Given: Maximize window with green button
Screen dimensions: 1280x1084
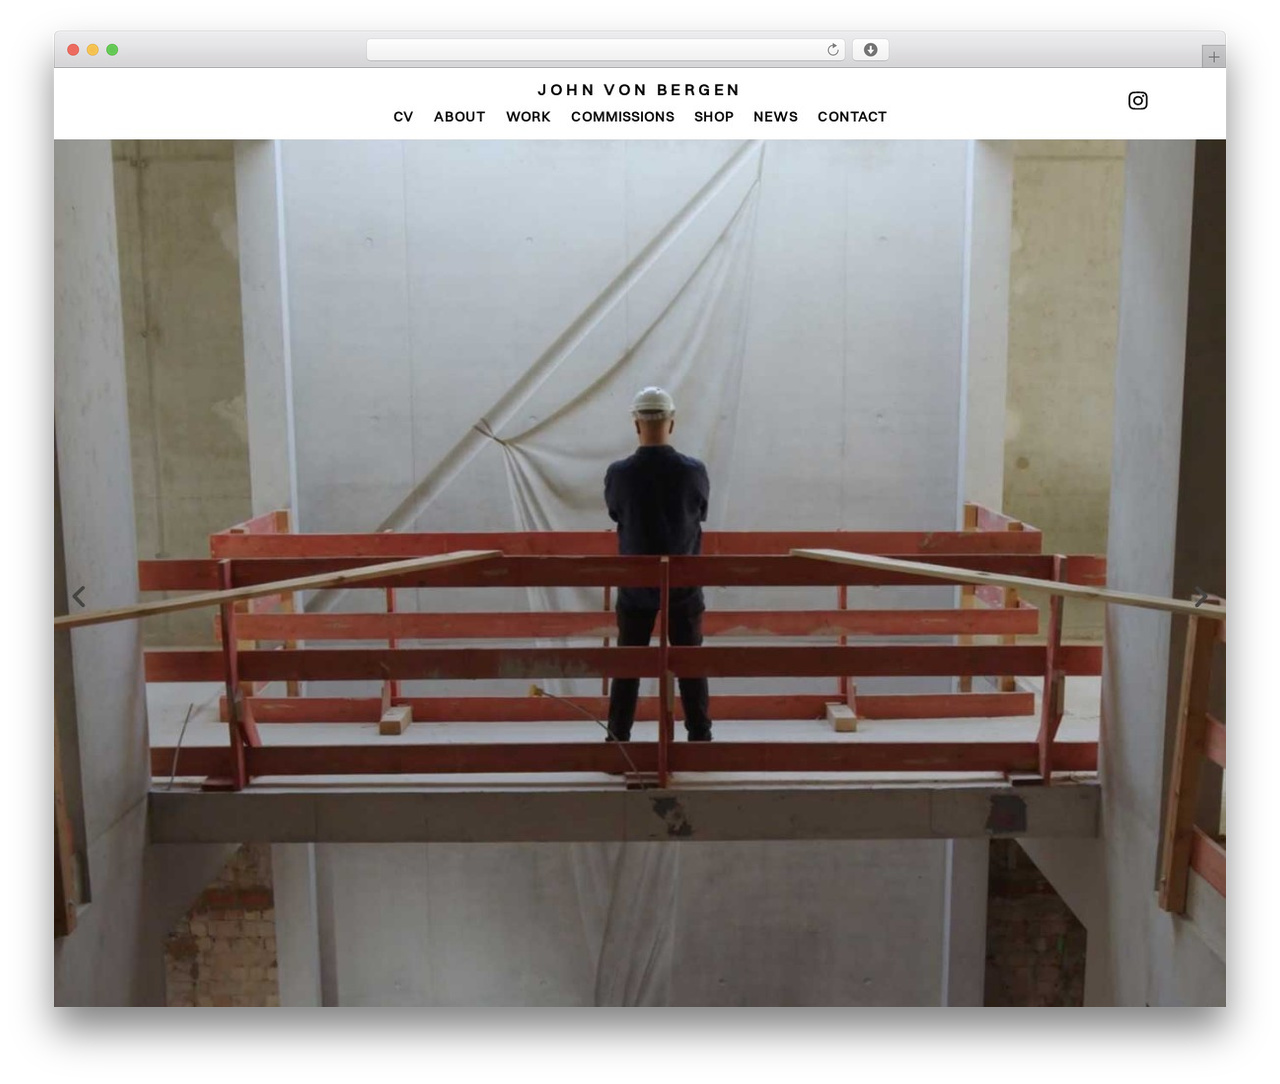Looking at the screenshot, I should click(112, 50).
